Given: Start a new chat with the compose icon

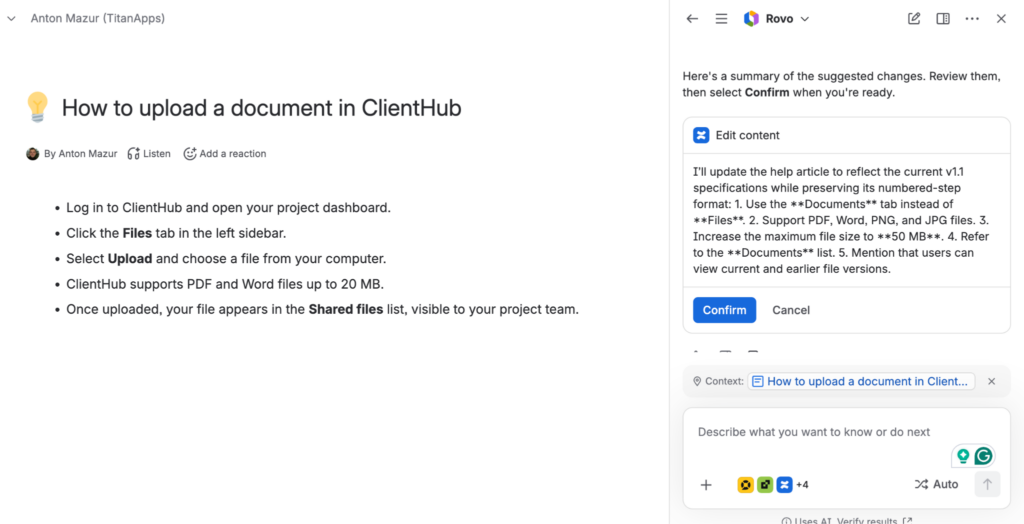Looking at the screenshot, I should 914,19.
